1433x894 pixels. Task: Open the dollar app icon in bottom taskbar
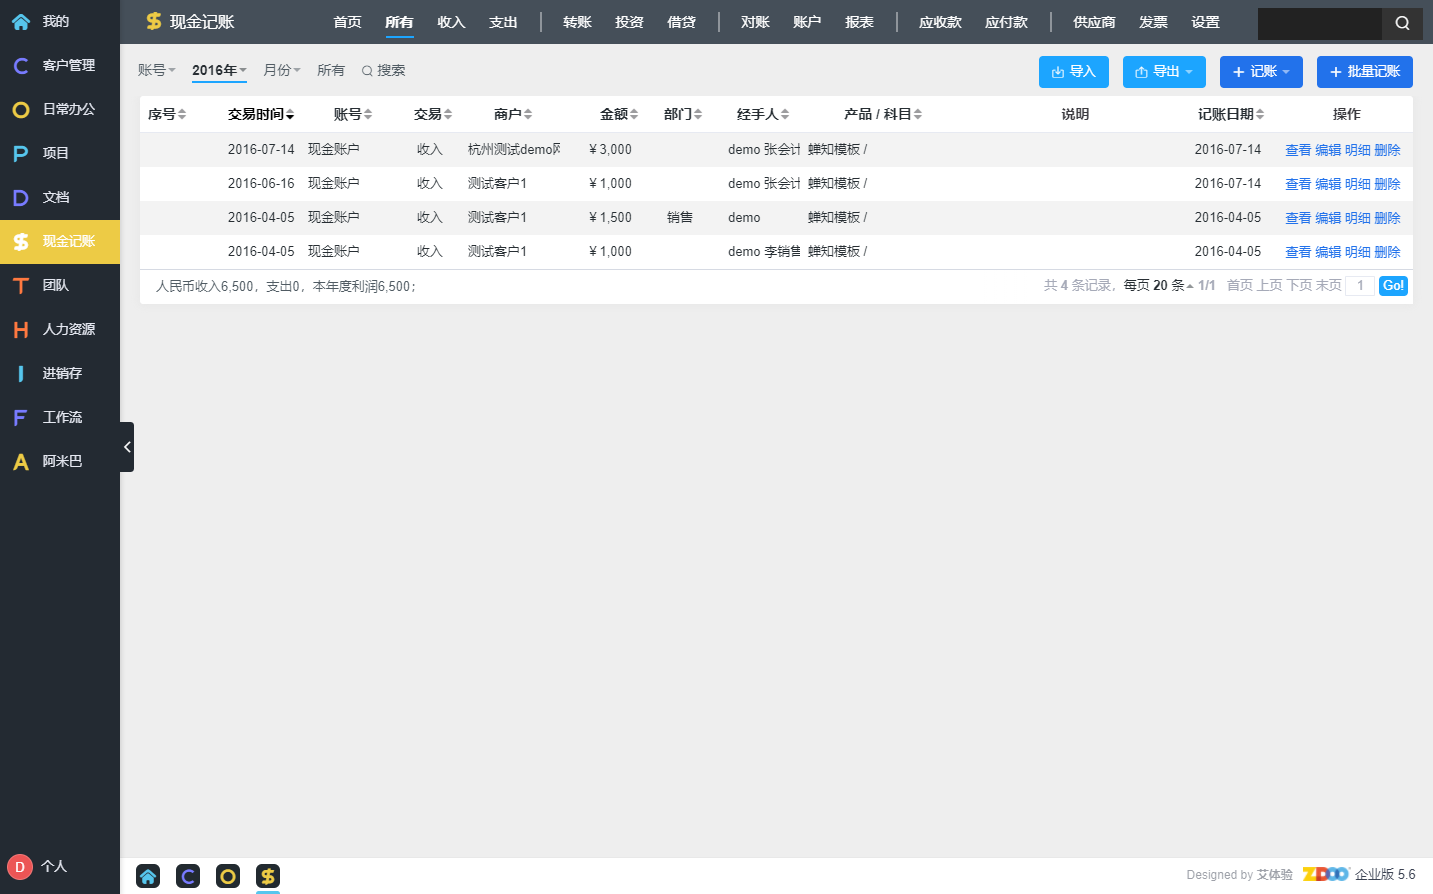268,877
